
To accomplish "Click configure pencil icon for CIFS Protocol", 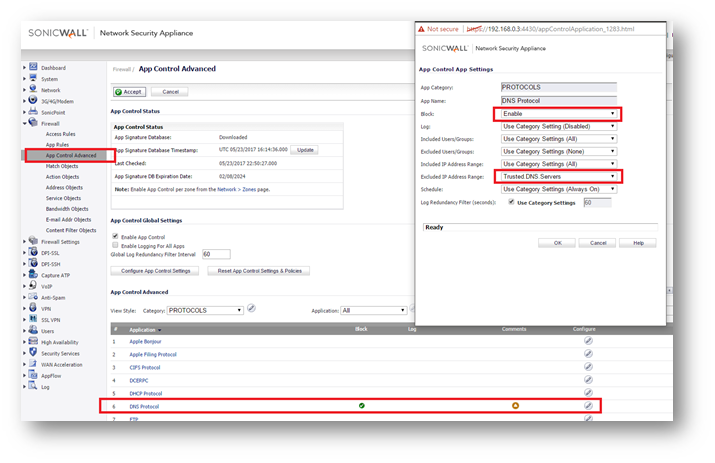I will [x=588, y=366].
